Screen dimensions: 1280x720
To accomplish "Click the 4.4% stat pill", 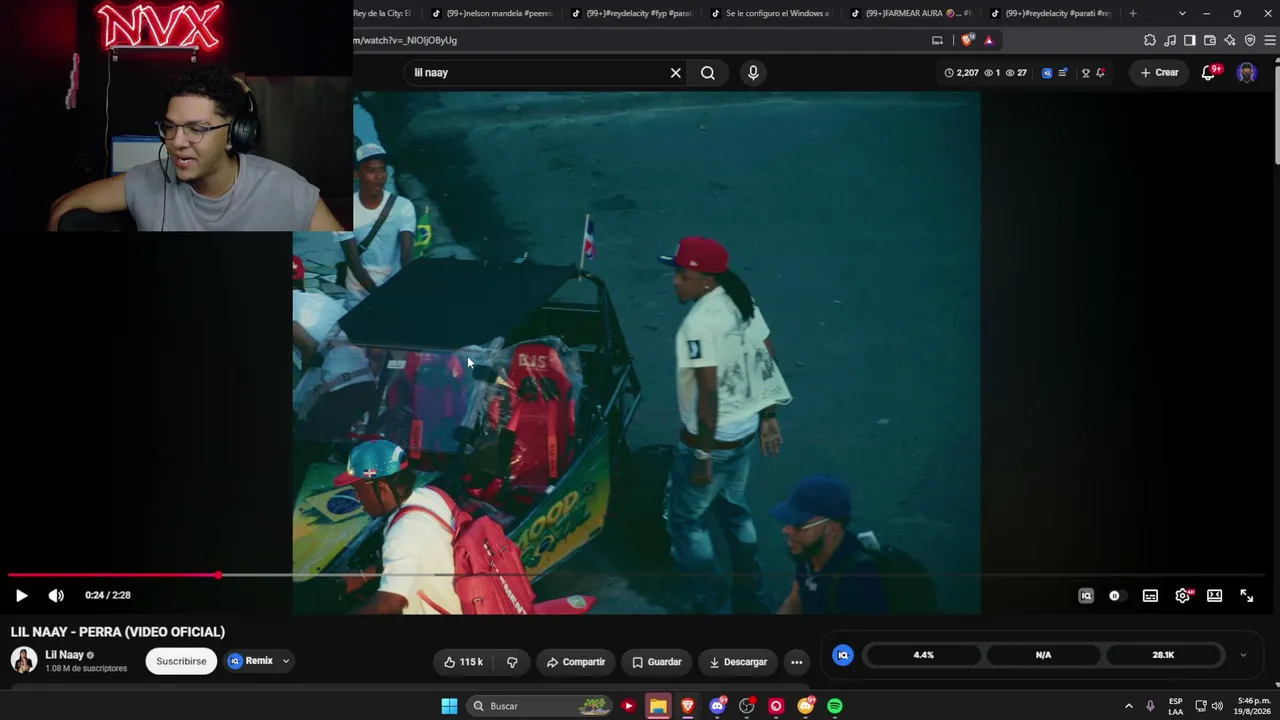I will [x=923, y=655].
